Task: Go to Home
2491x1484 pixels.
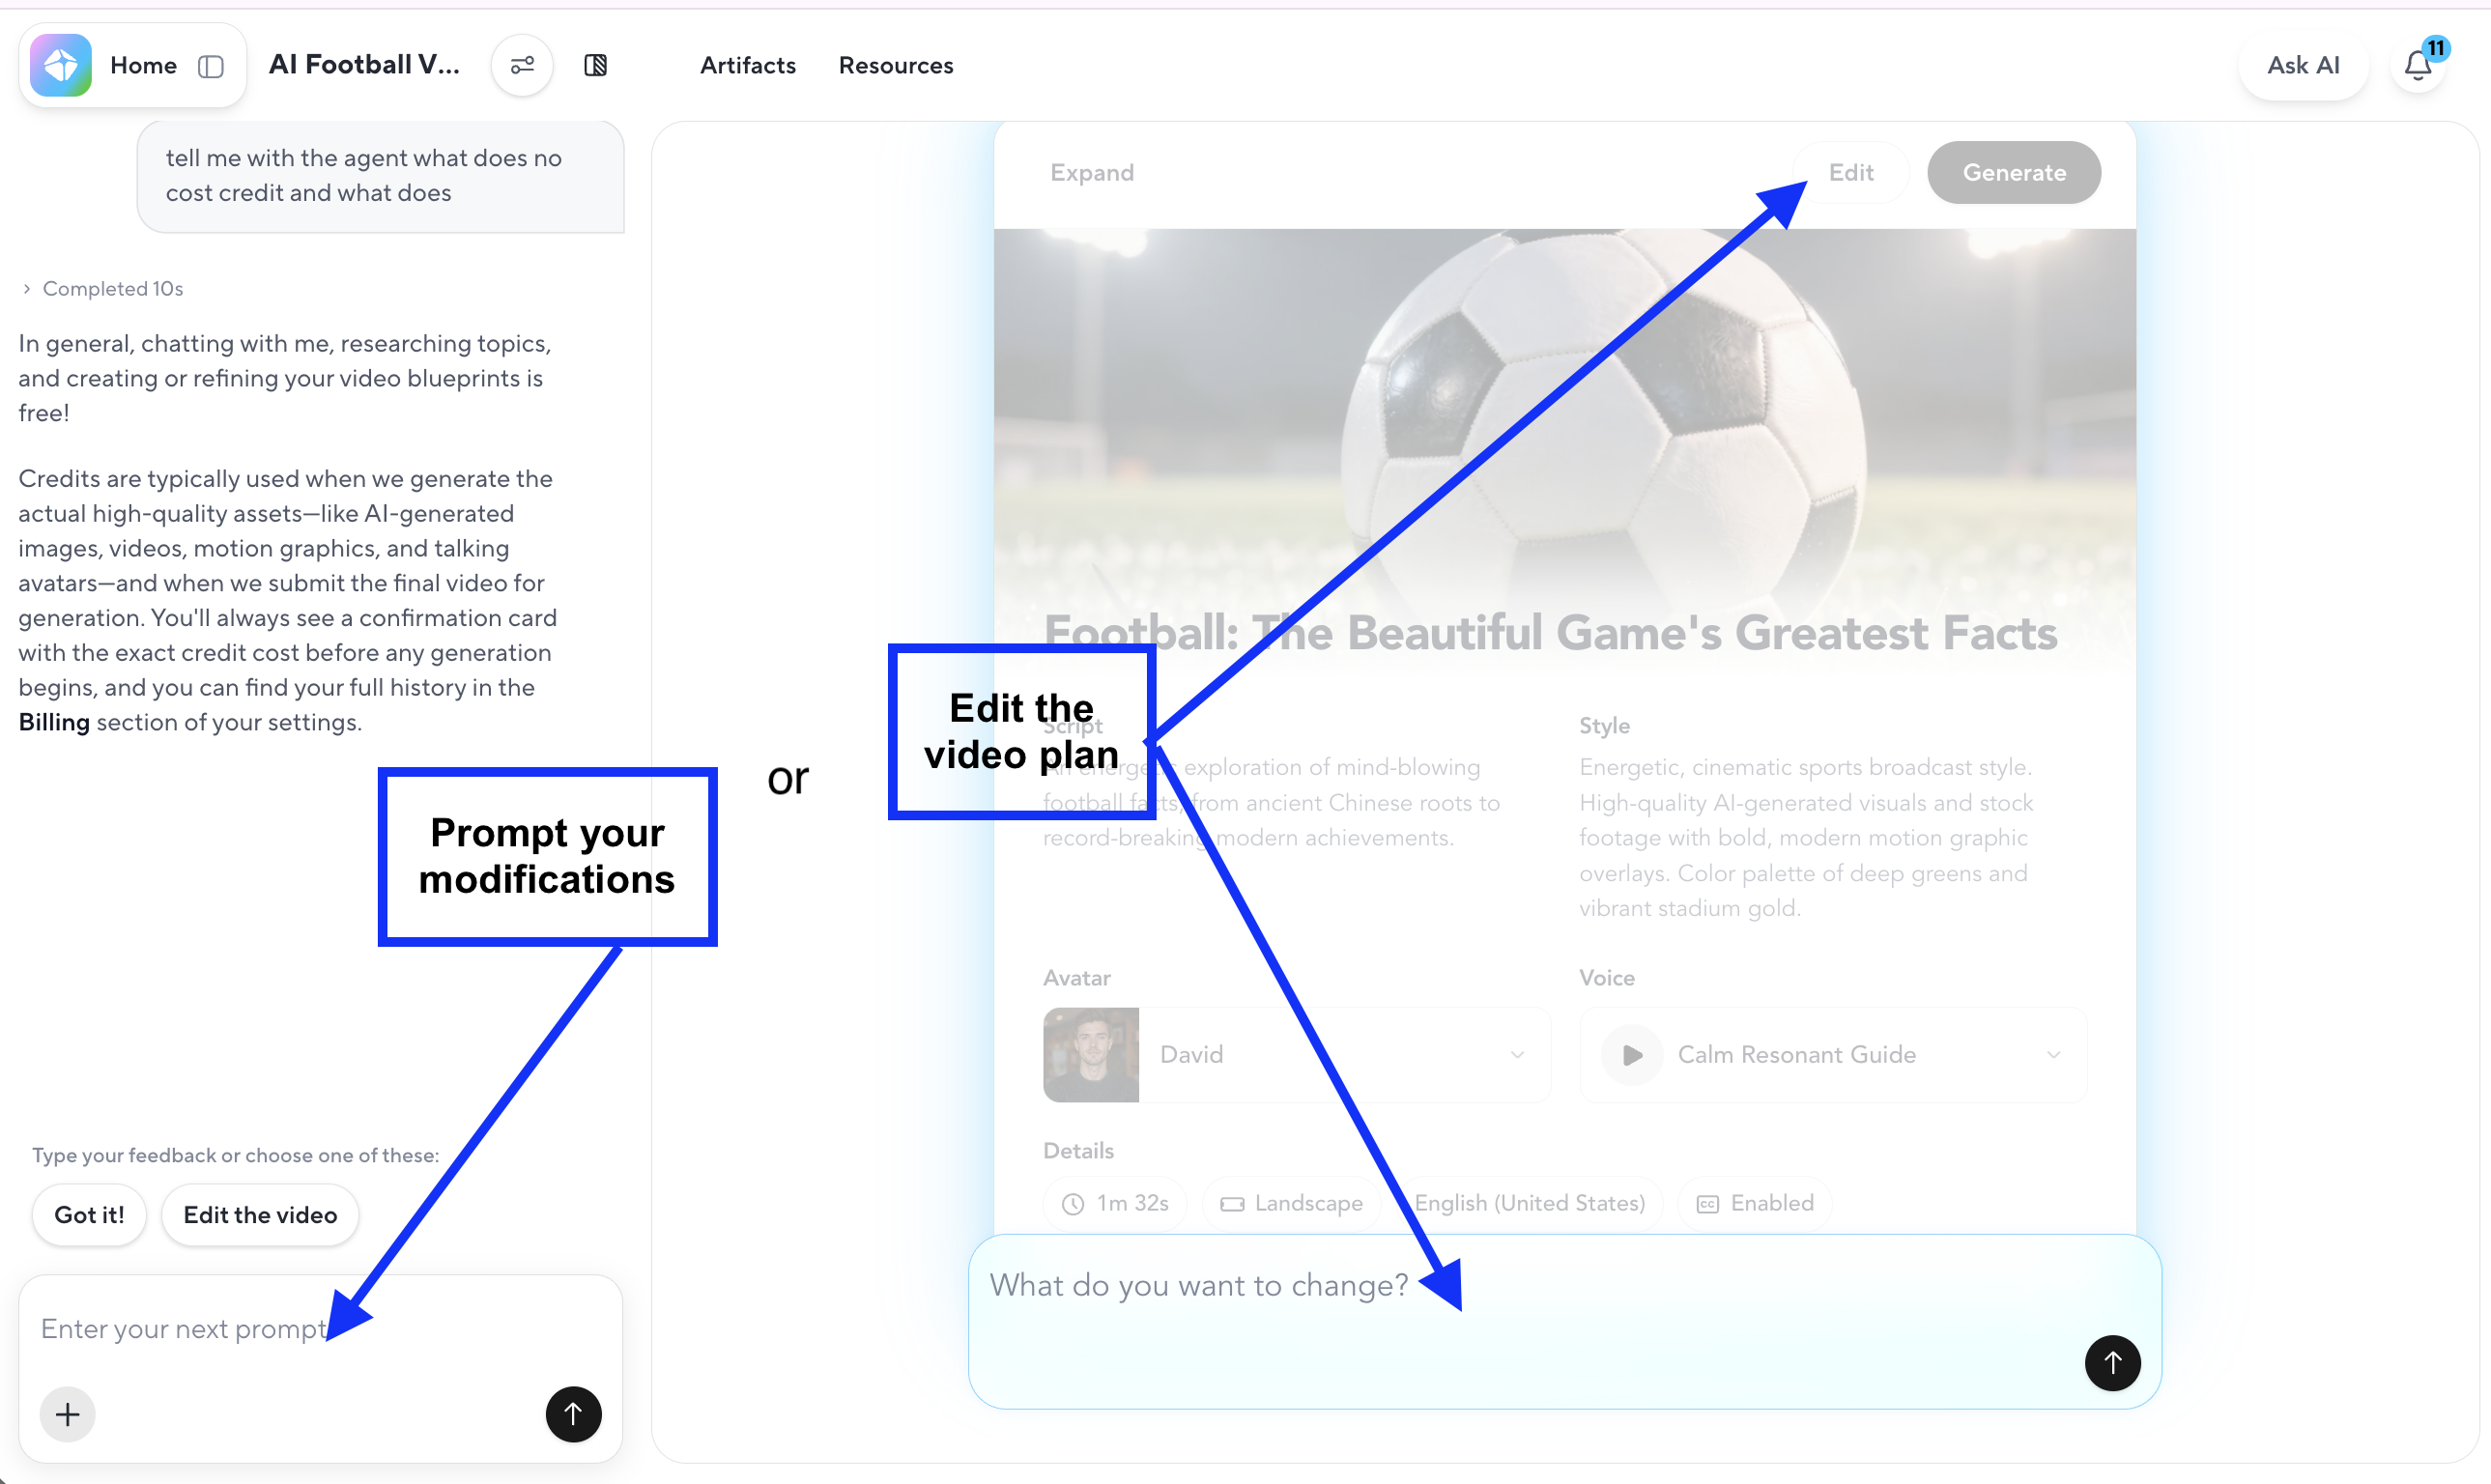Action: [143, 66]
